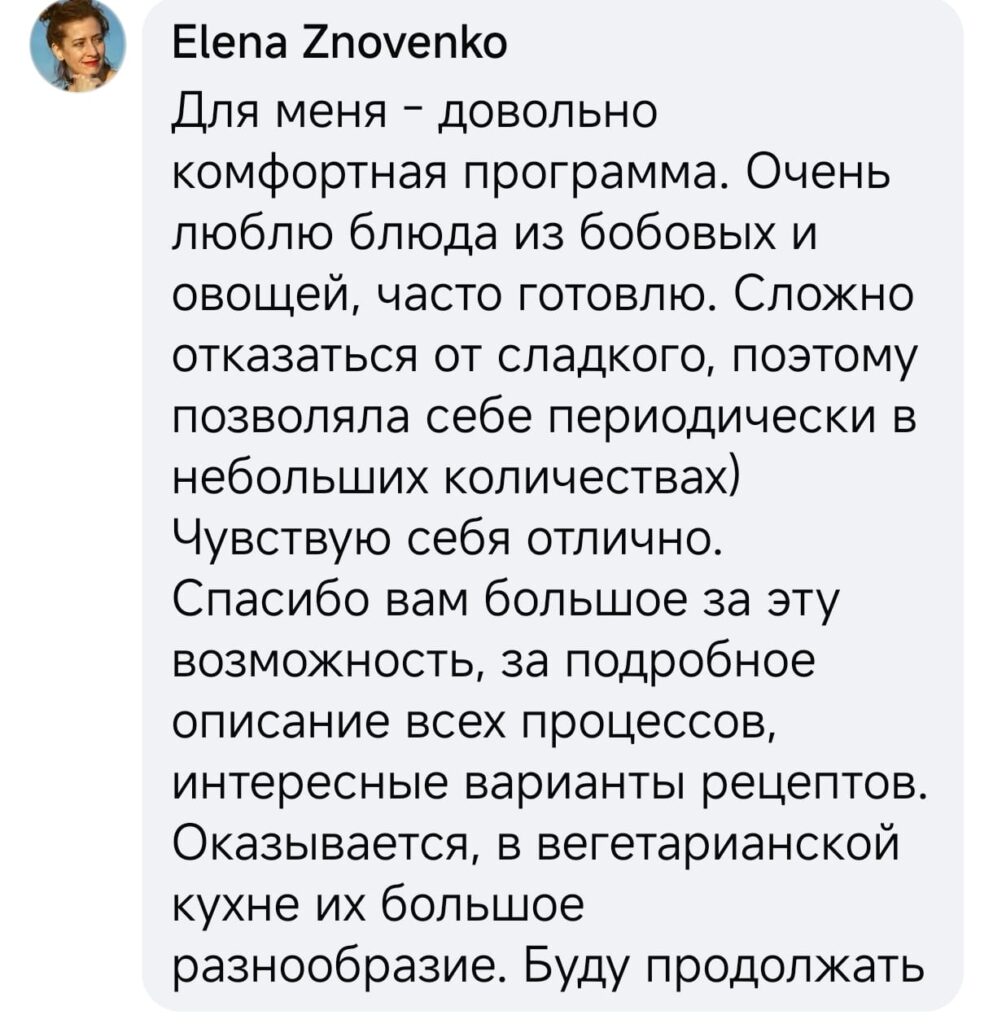
Task: Click the line «Спасибо вам большое за эту»
Action: [x=505, y=601]
